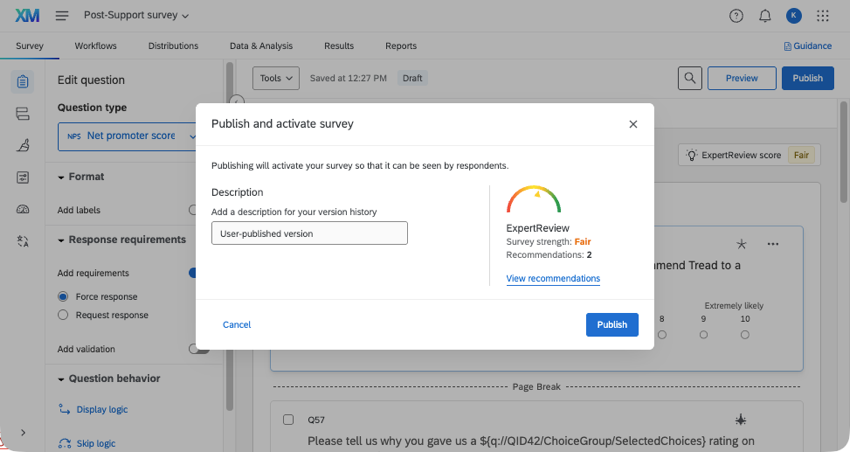Open the Display logic link
The height and width of the screenshot is (452, 850).
[102, 409]
